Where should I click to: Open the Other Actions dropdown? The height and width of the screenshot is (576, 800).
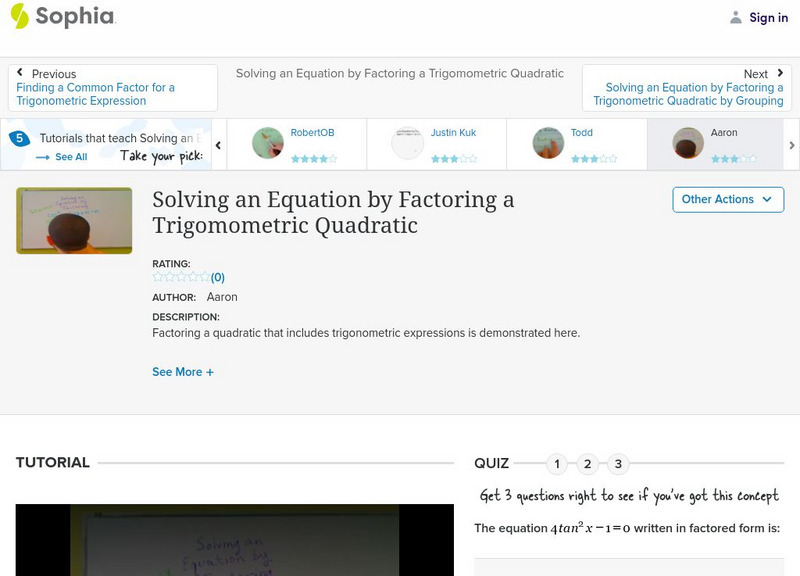(x=727, y=199)
